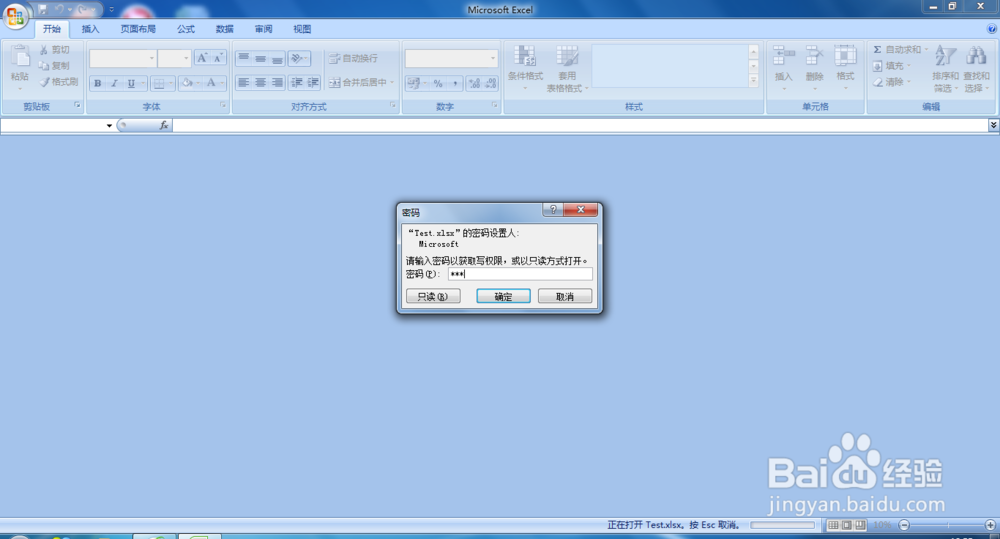This screenshot has width=1000, height=539.
Task: Click the cell borders icon
Action: [159, 83]
